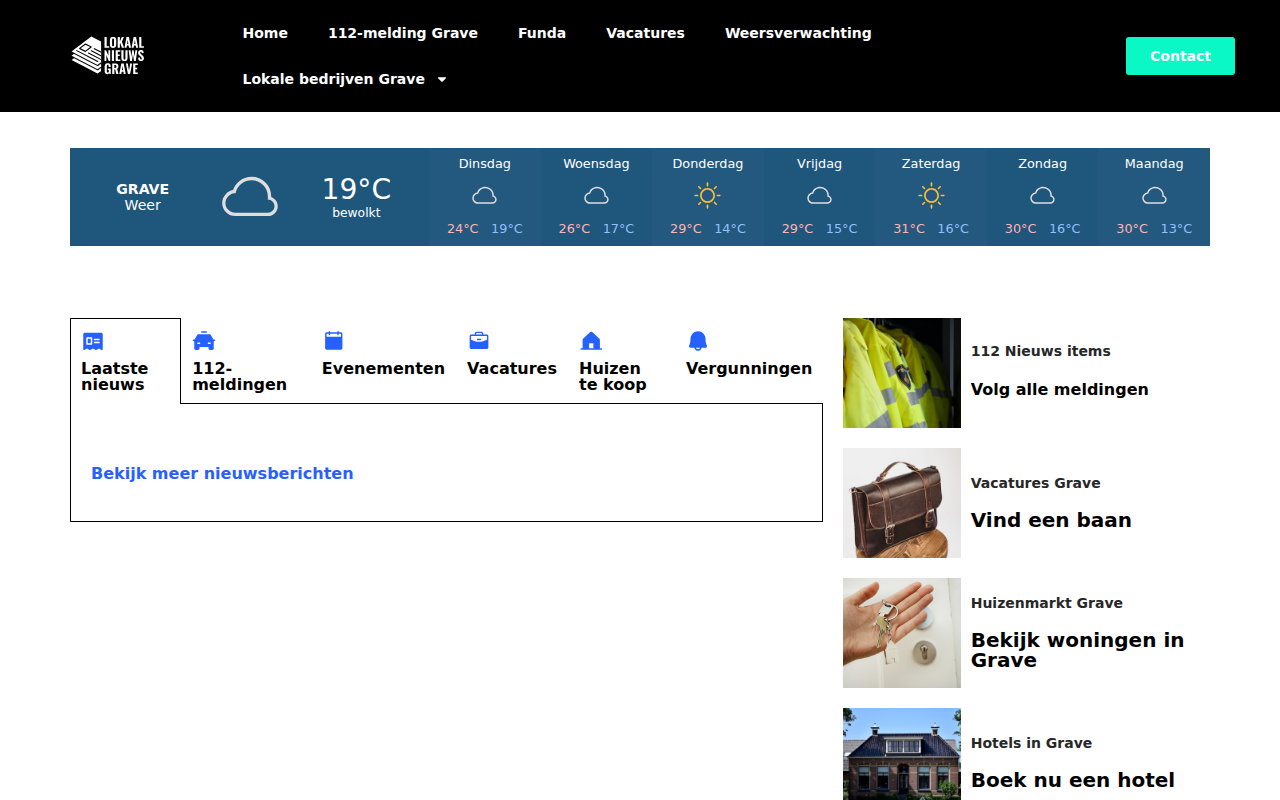
Task: Click the bell icon above Vergunningen
Action: click(698, 341)
